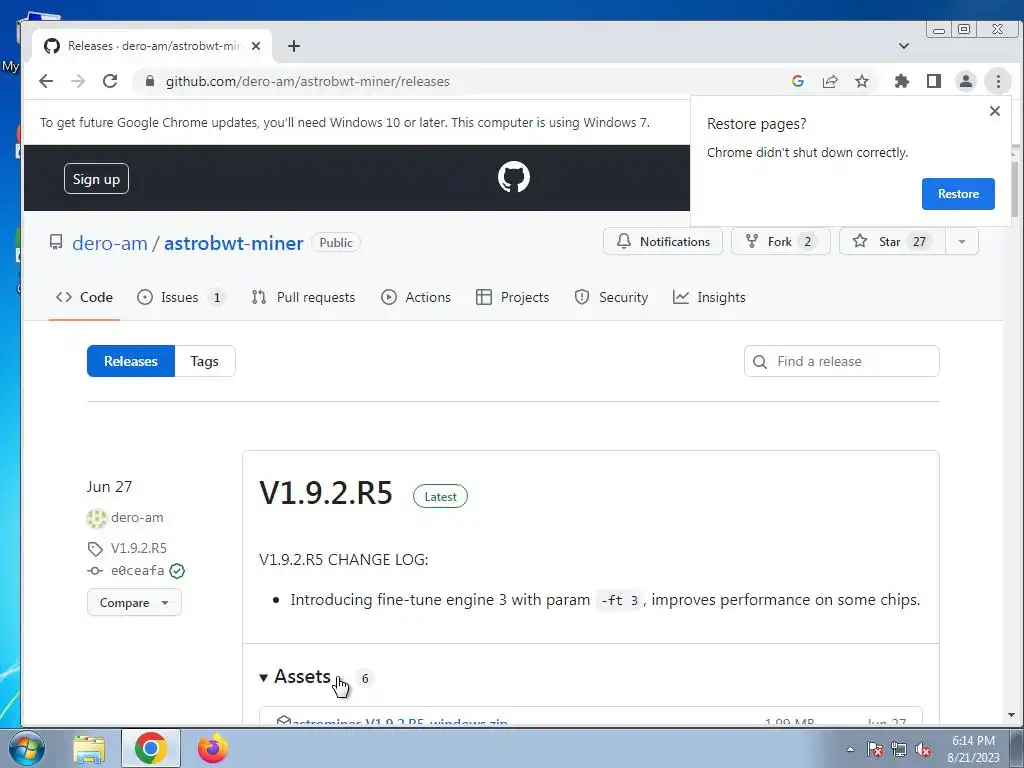Open the Pull requests tab
Viewport: 1024px width, 768px height.
[x=303, y=297]
